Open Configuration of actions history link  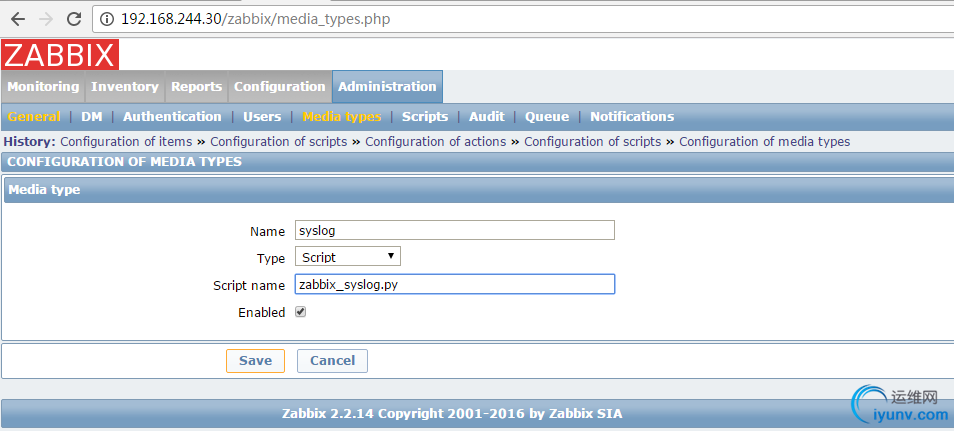[435, 142]
